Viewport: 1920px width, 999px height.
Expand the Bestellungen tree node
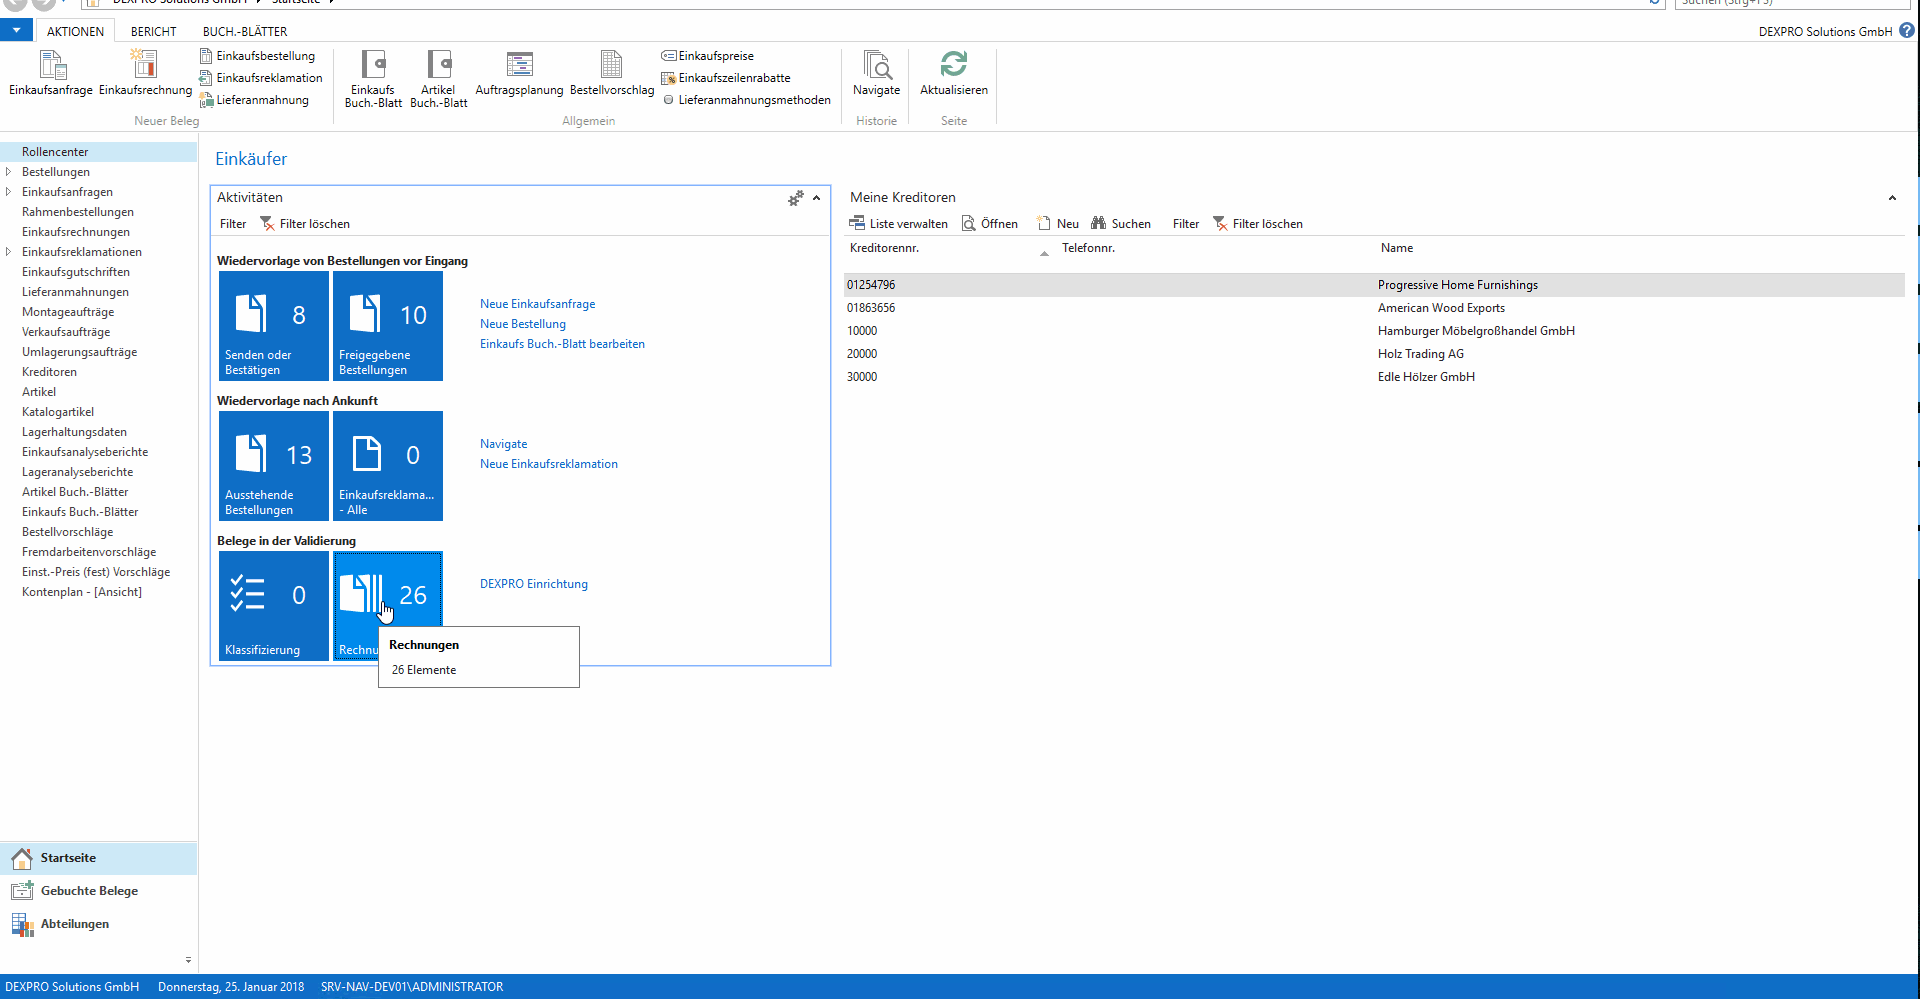tap(9, 172)
